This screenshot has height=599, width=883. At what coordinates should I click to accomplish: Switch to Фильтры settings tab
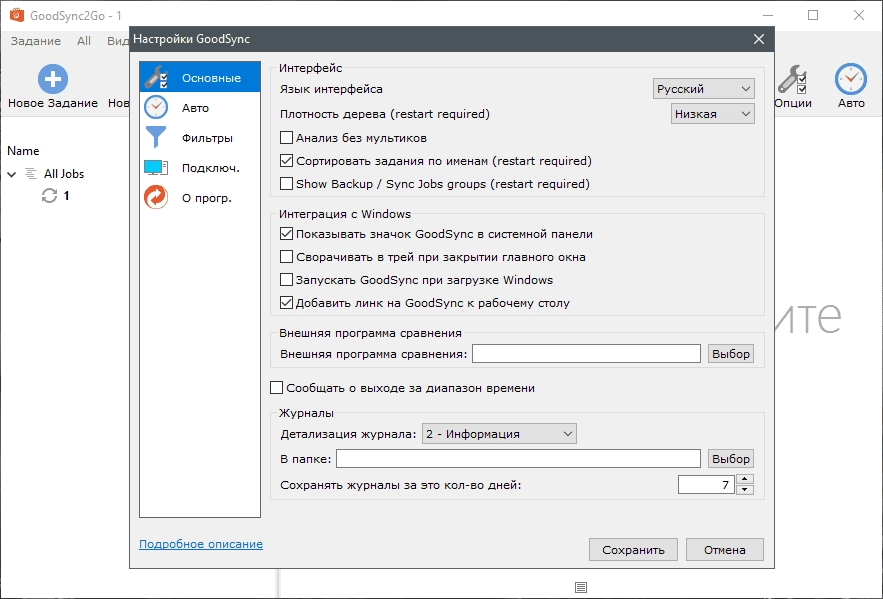point(200,137)
